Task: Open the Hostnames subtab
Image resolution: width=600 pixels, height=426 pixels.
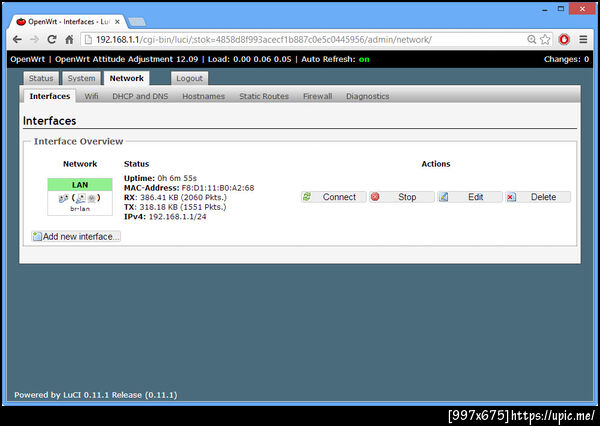Action: (204, 96)
